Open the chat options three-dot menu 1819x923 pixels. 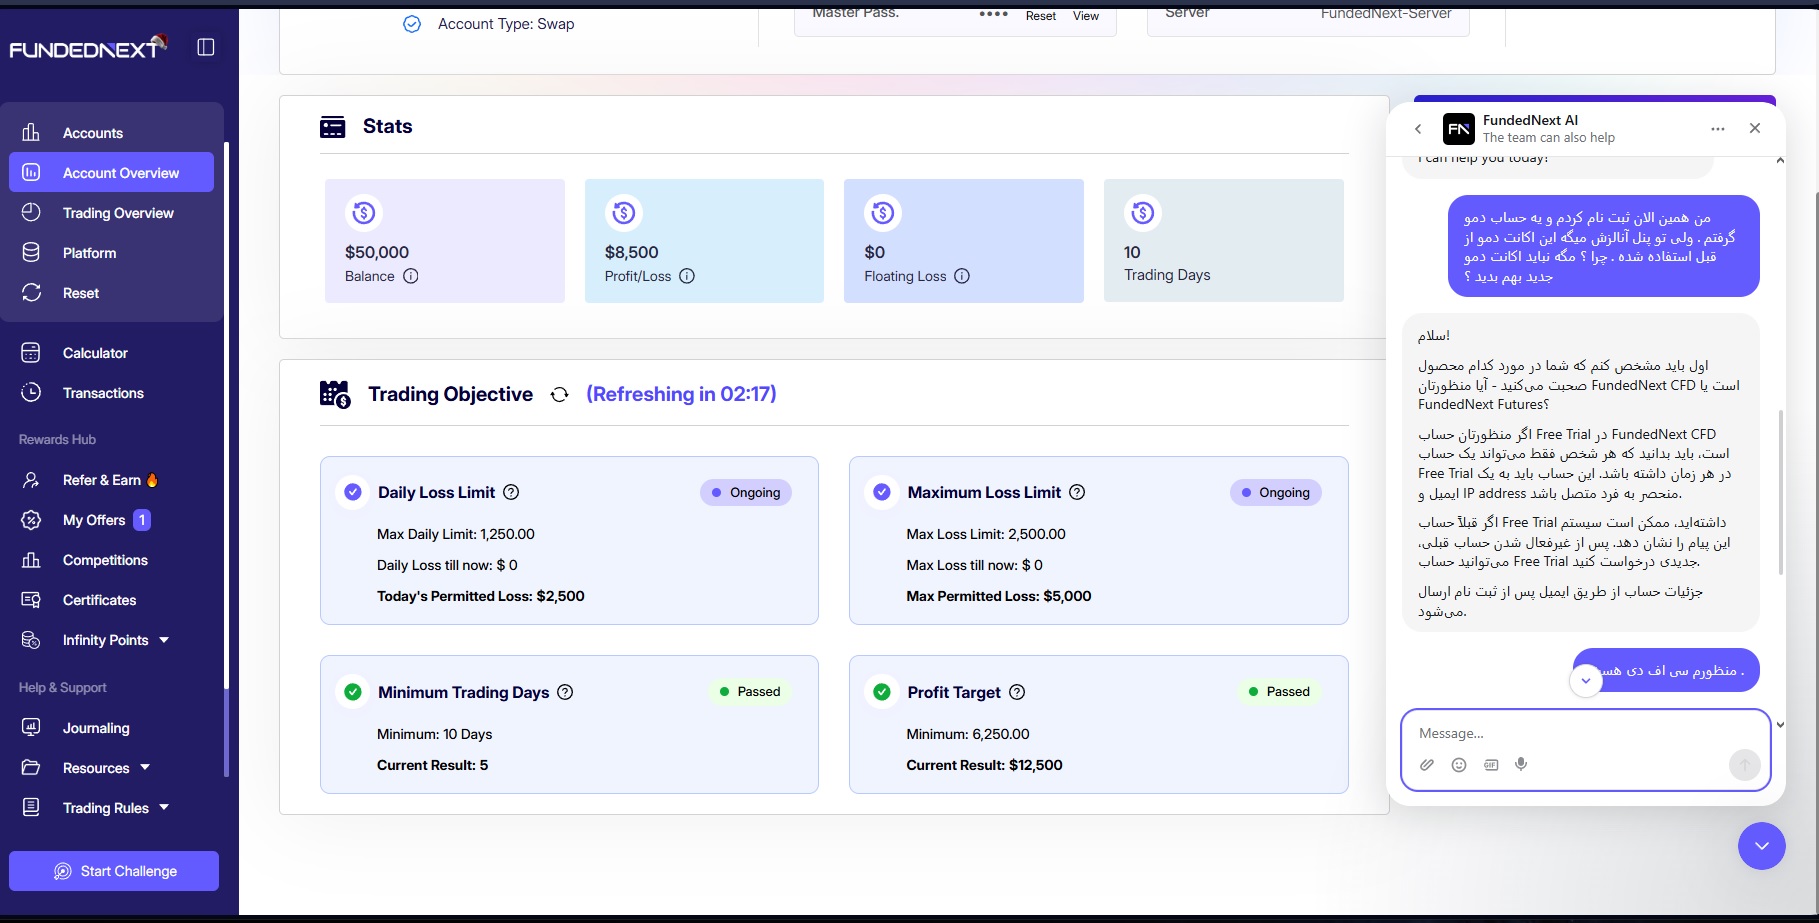(1718, 129)
